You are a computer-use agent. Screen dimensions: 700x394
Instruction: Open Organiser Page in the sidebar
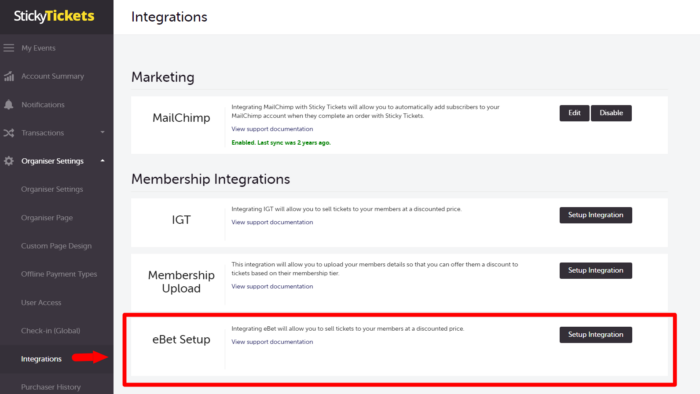pyautogui.click(x=47, y=218)
